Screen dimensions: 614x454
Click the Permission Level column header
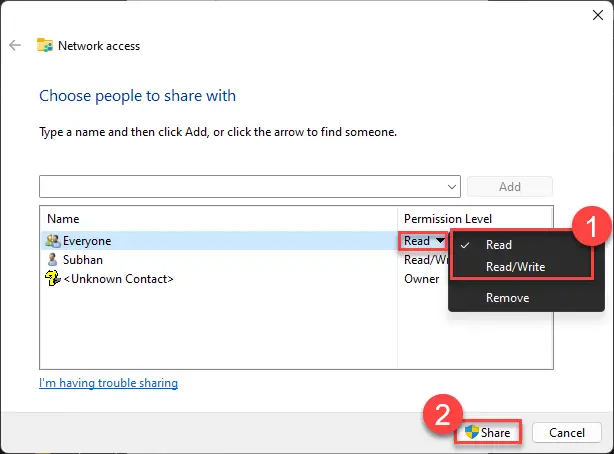(x=447, y=218)
